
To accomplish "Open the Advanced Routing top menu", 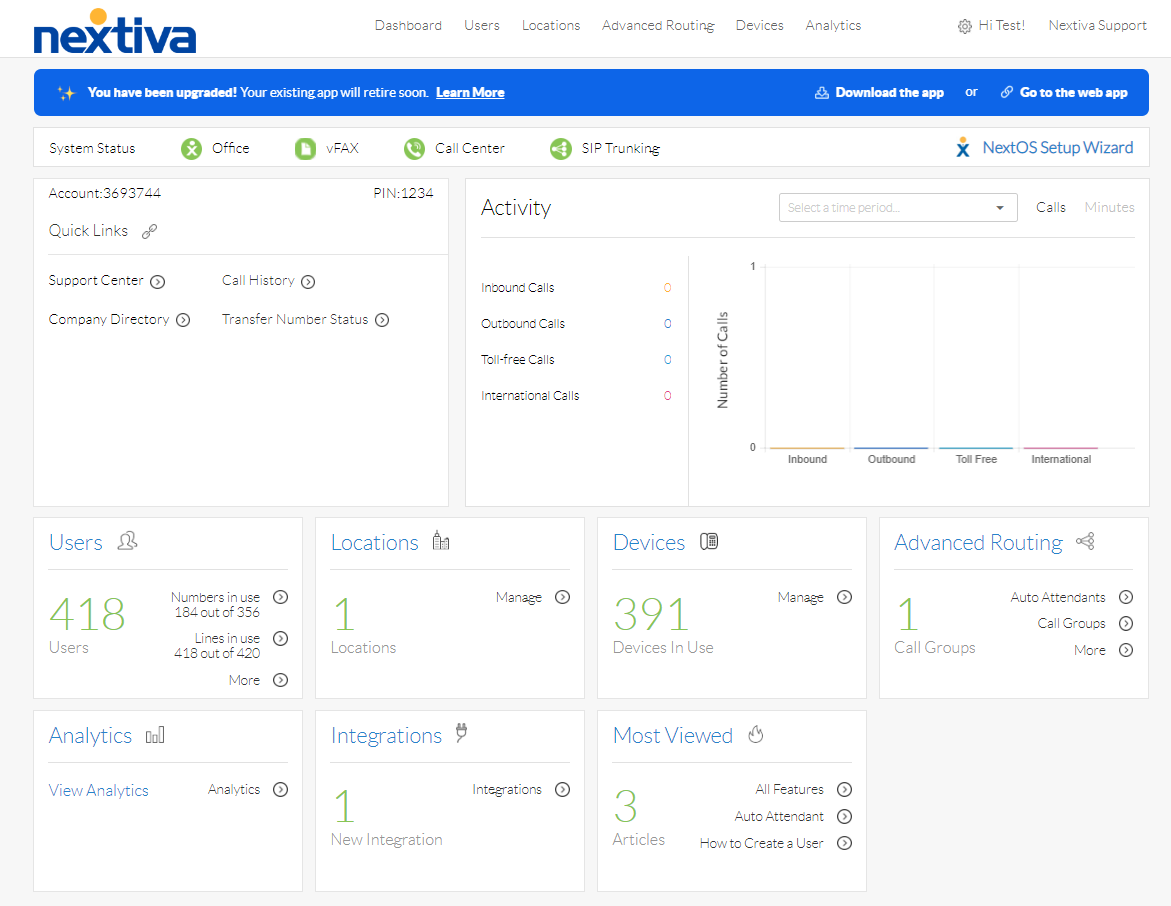I will tap(658, 25).
